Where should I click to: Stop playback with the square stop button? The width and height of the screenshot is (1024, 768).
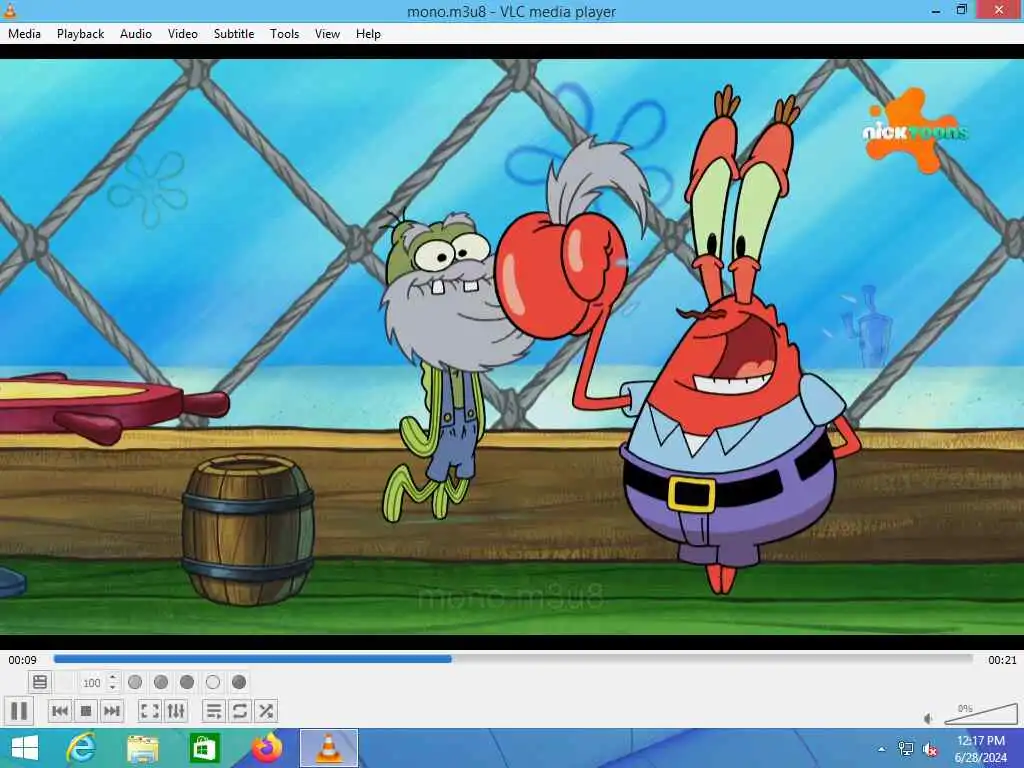pyautogui.click(x=86, y=711)
